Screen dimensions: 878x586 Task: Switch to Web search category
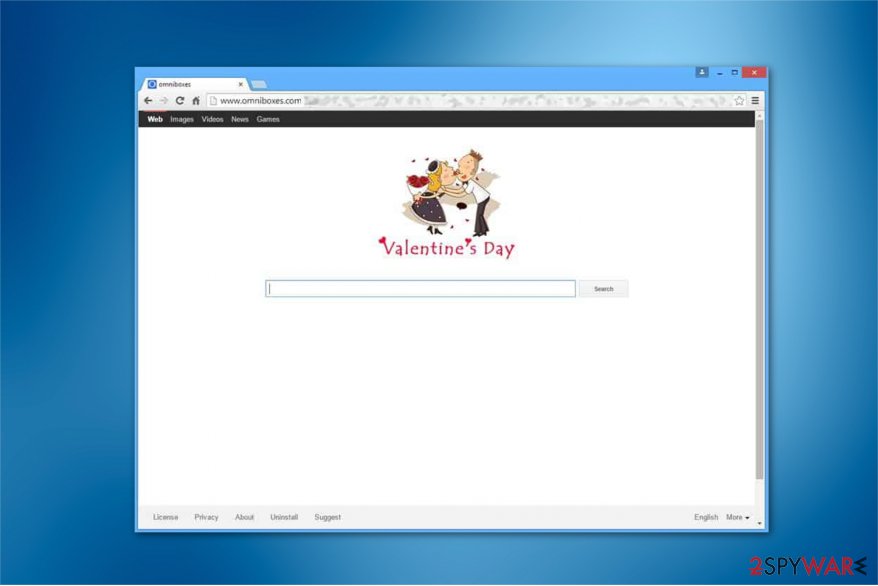[x=155, y=119]
